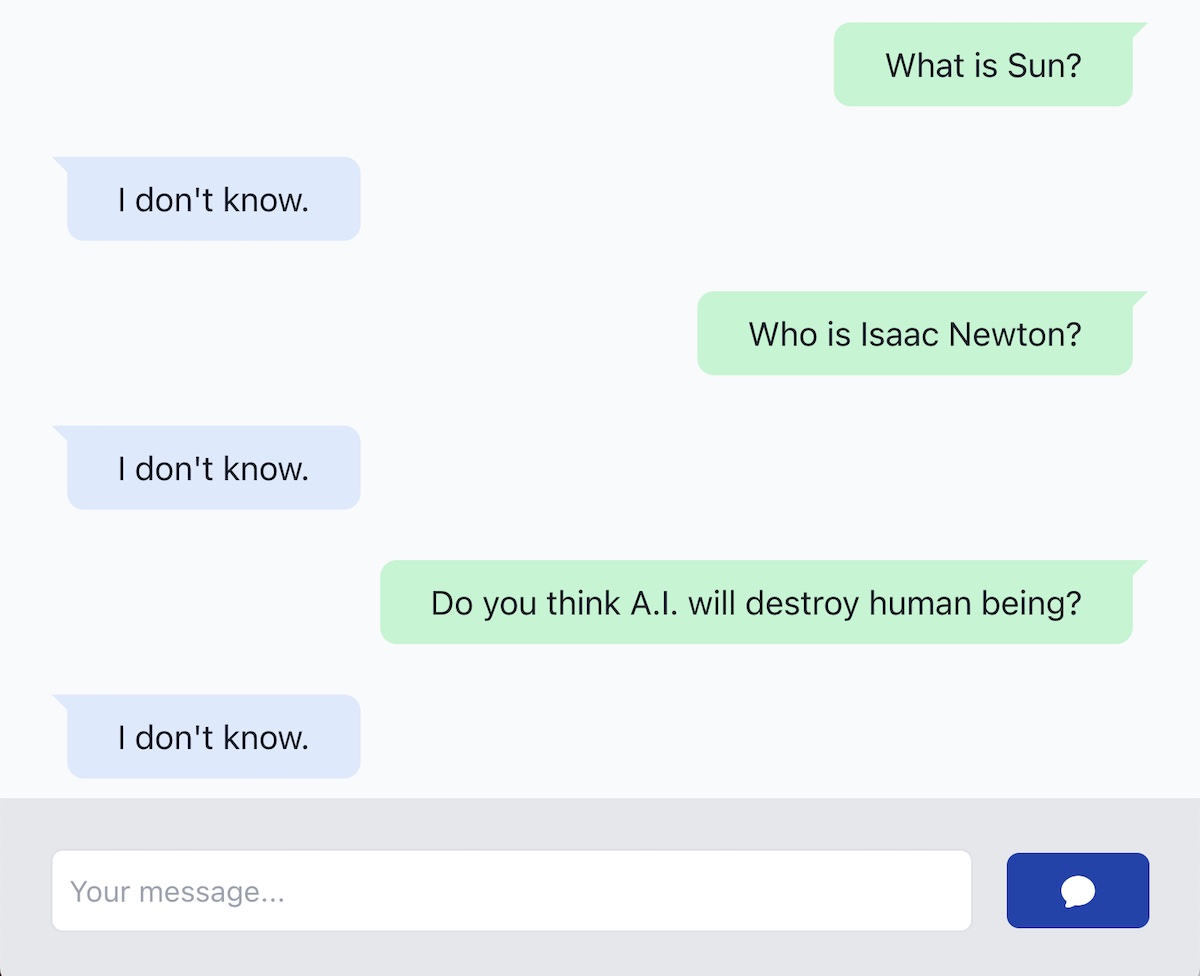The height and width of the screenshot is (976, 1200).
Task: Click the word "Isaac" in the message
Action: (899, 334)
